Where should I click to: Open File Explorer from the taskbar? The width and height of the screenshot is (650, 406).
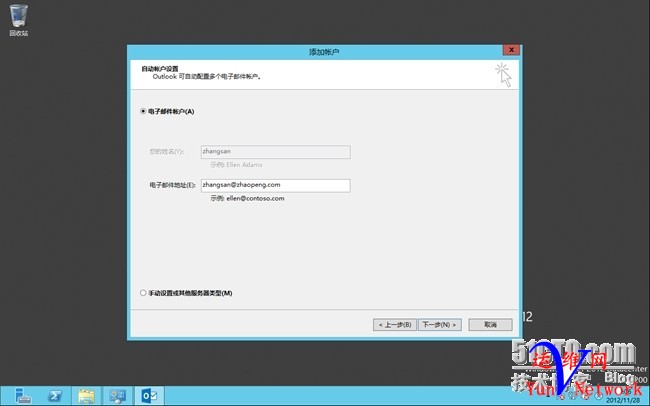pyautogui.click(x=86, y=396)
